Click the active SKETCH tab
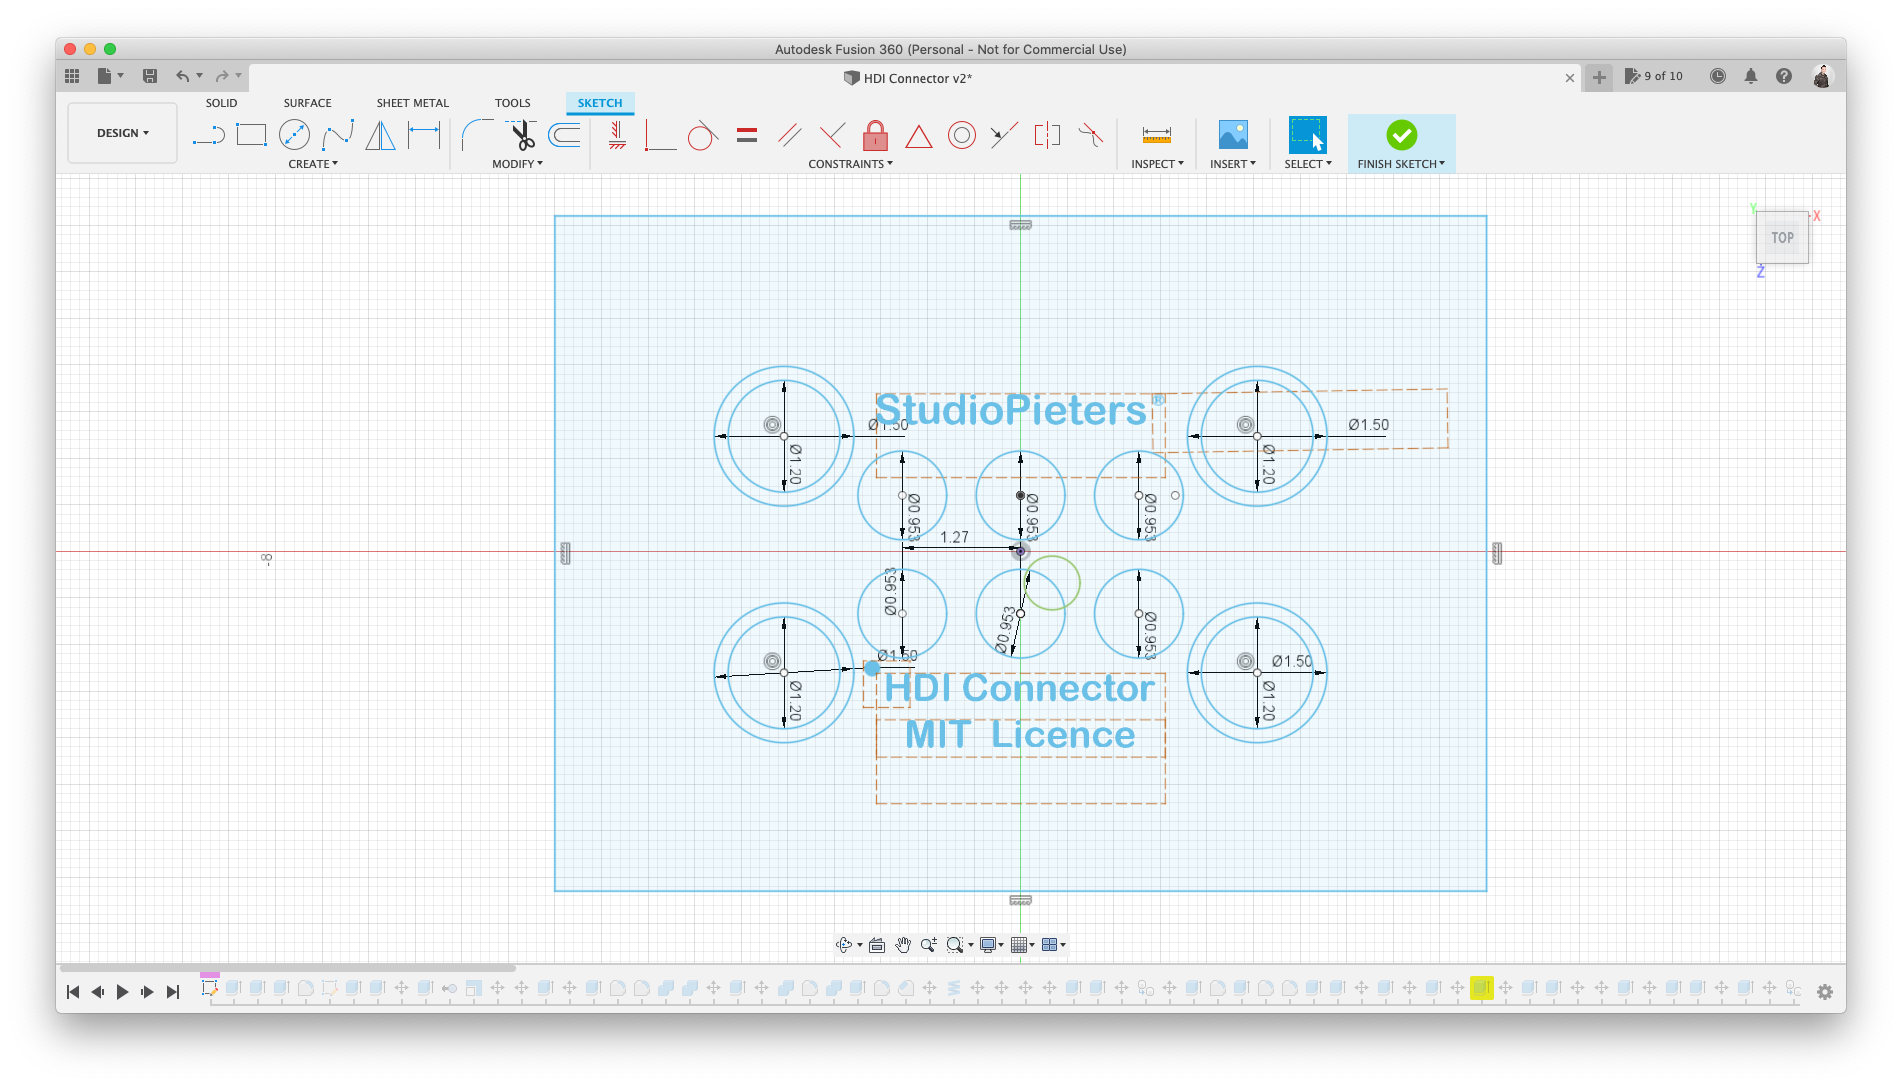1902x1087 pixels. (x=599, y=103)
